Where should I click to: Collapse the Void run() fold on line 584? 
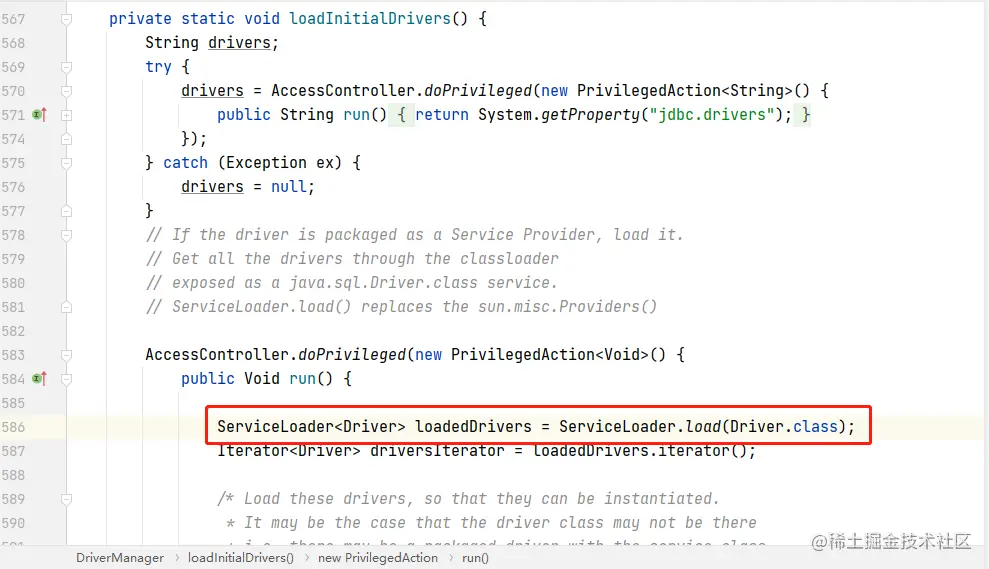66,379
